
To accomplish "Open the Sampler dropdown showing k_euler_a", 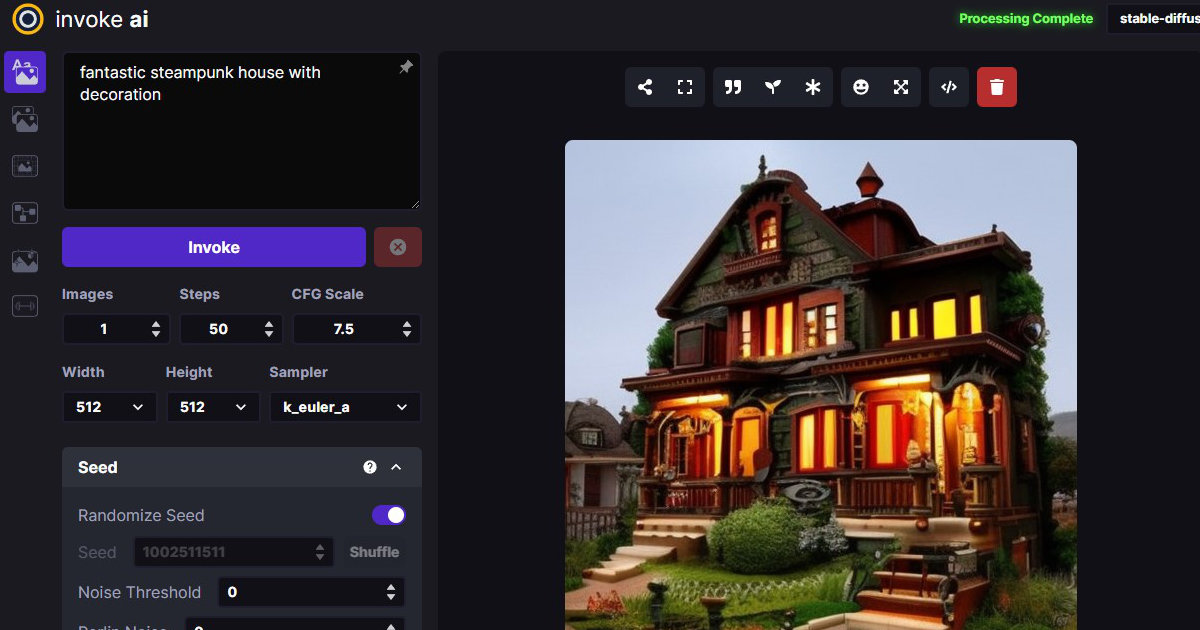I will 345,407.
